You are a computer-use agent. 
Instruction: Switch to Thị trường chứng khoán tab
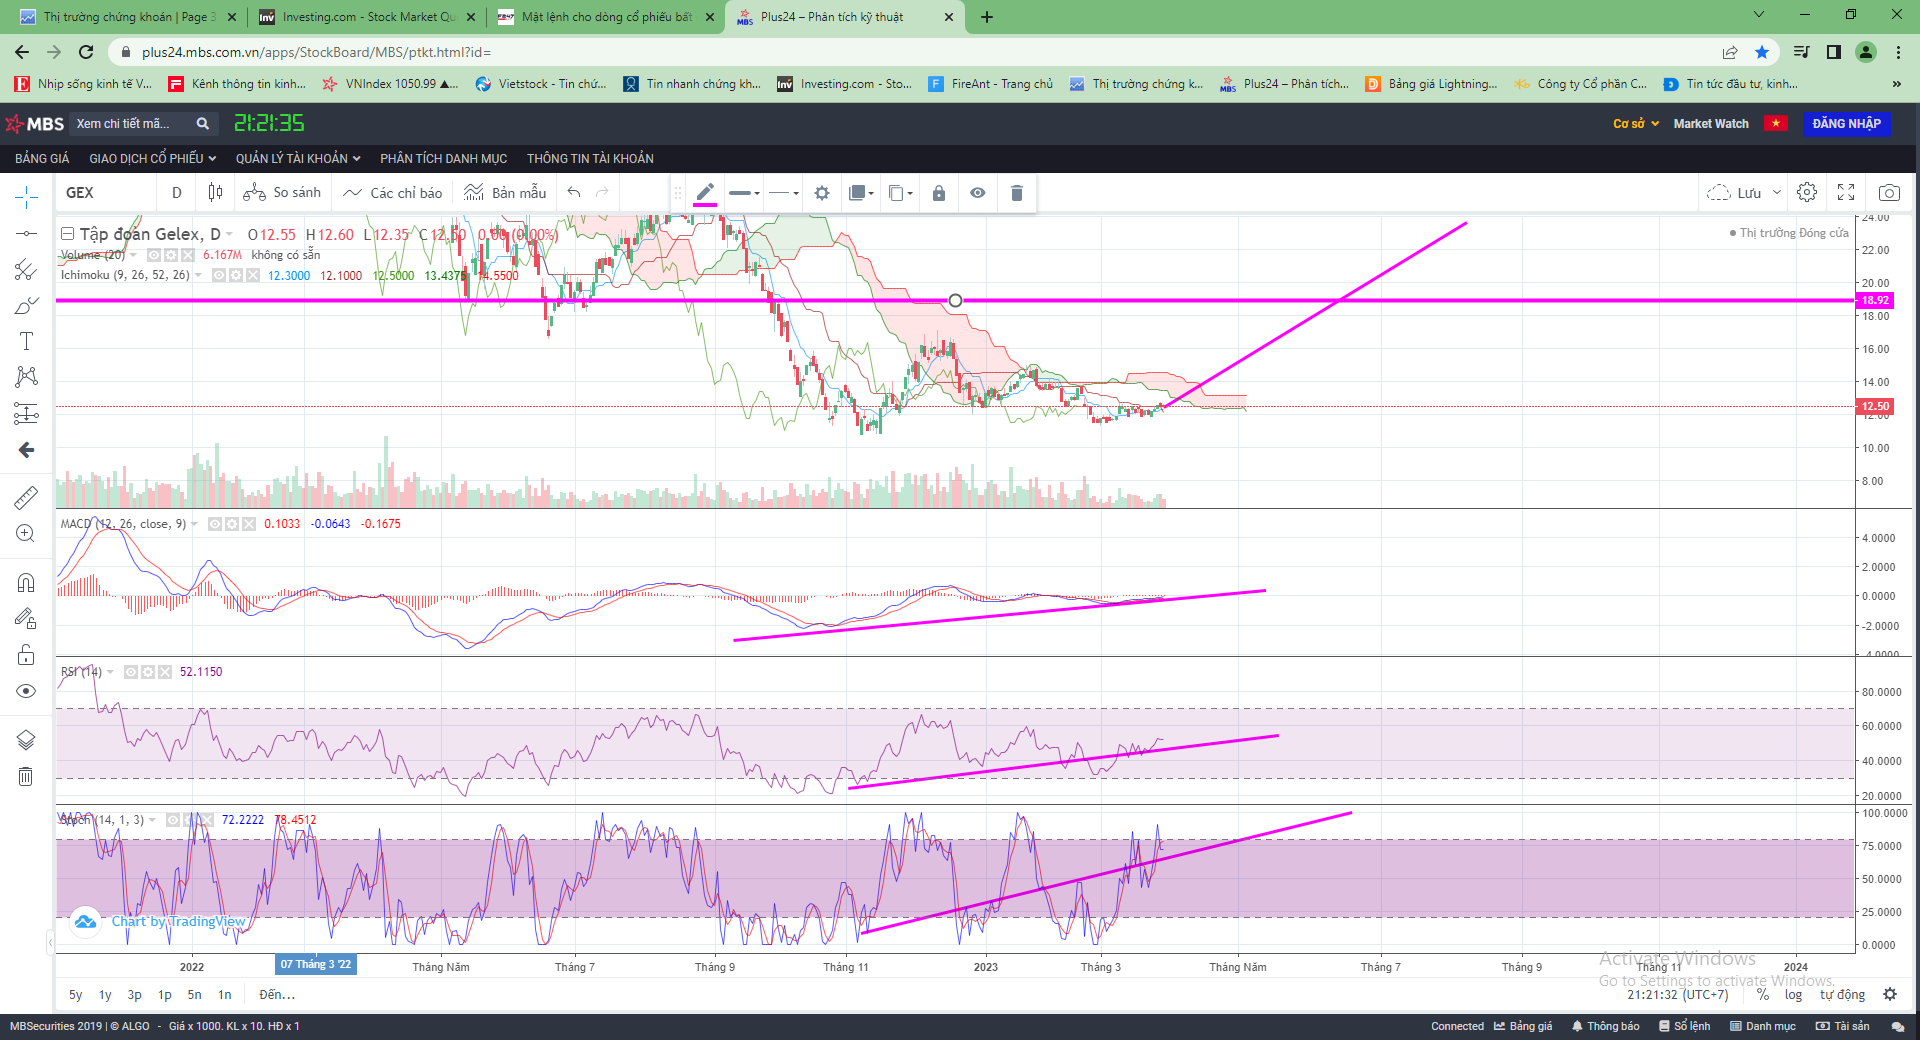(128, 17)
